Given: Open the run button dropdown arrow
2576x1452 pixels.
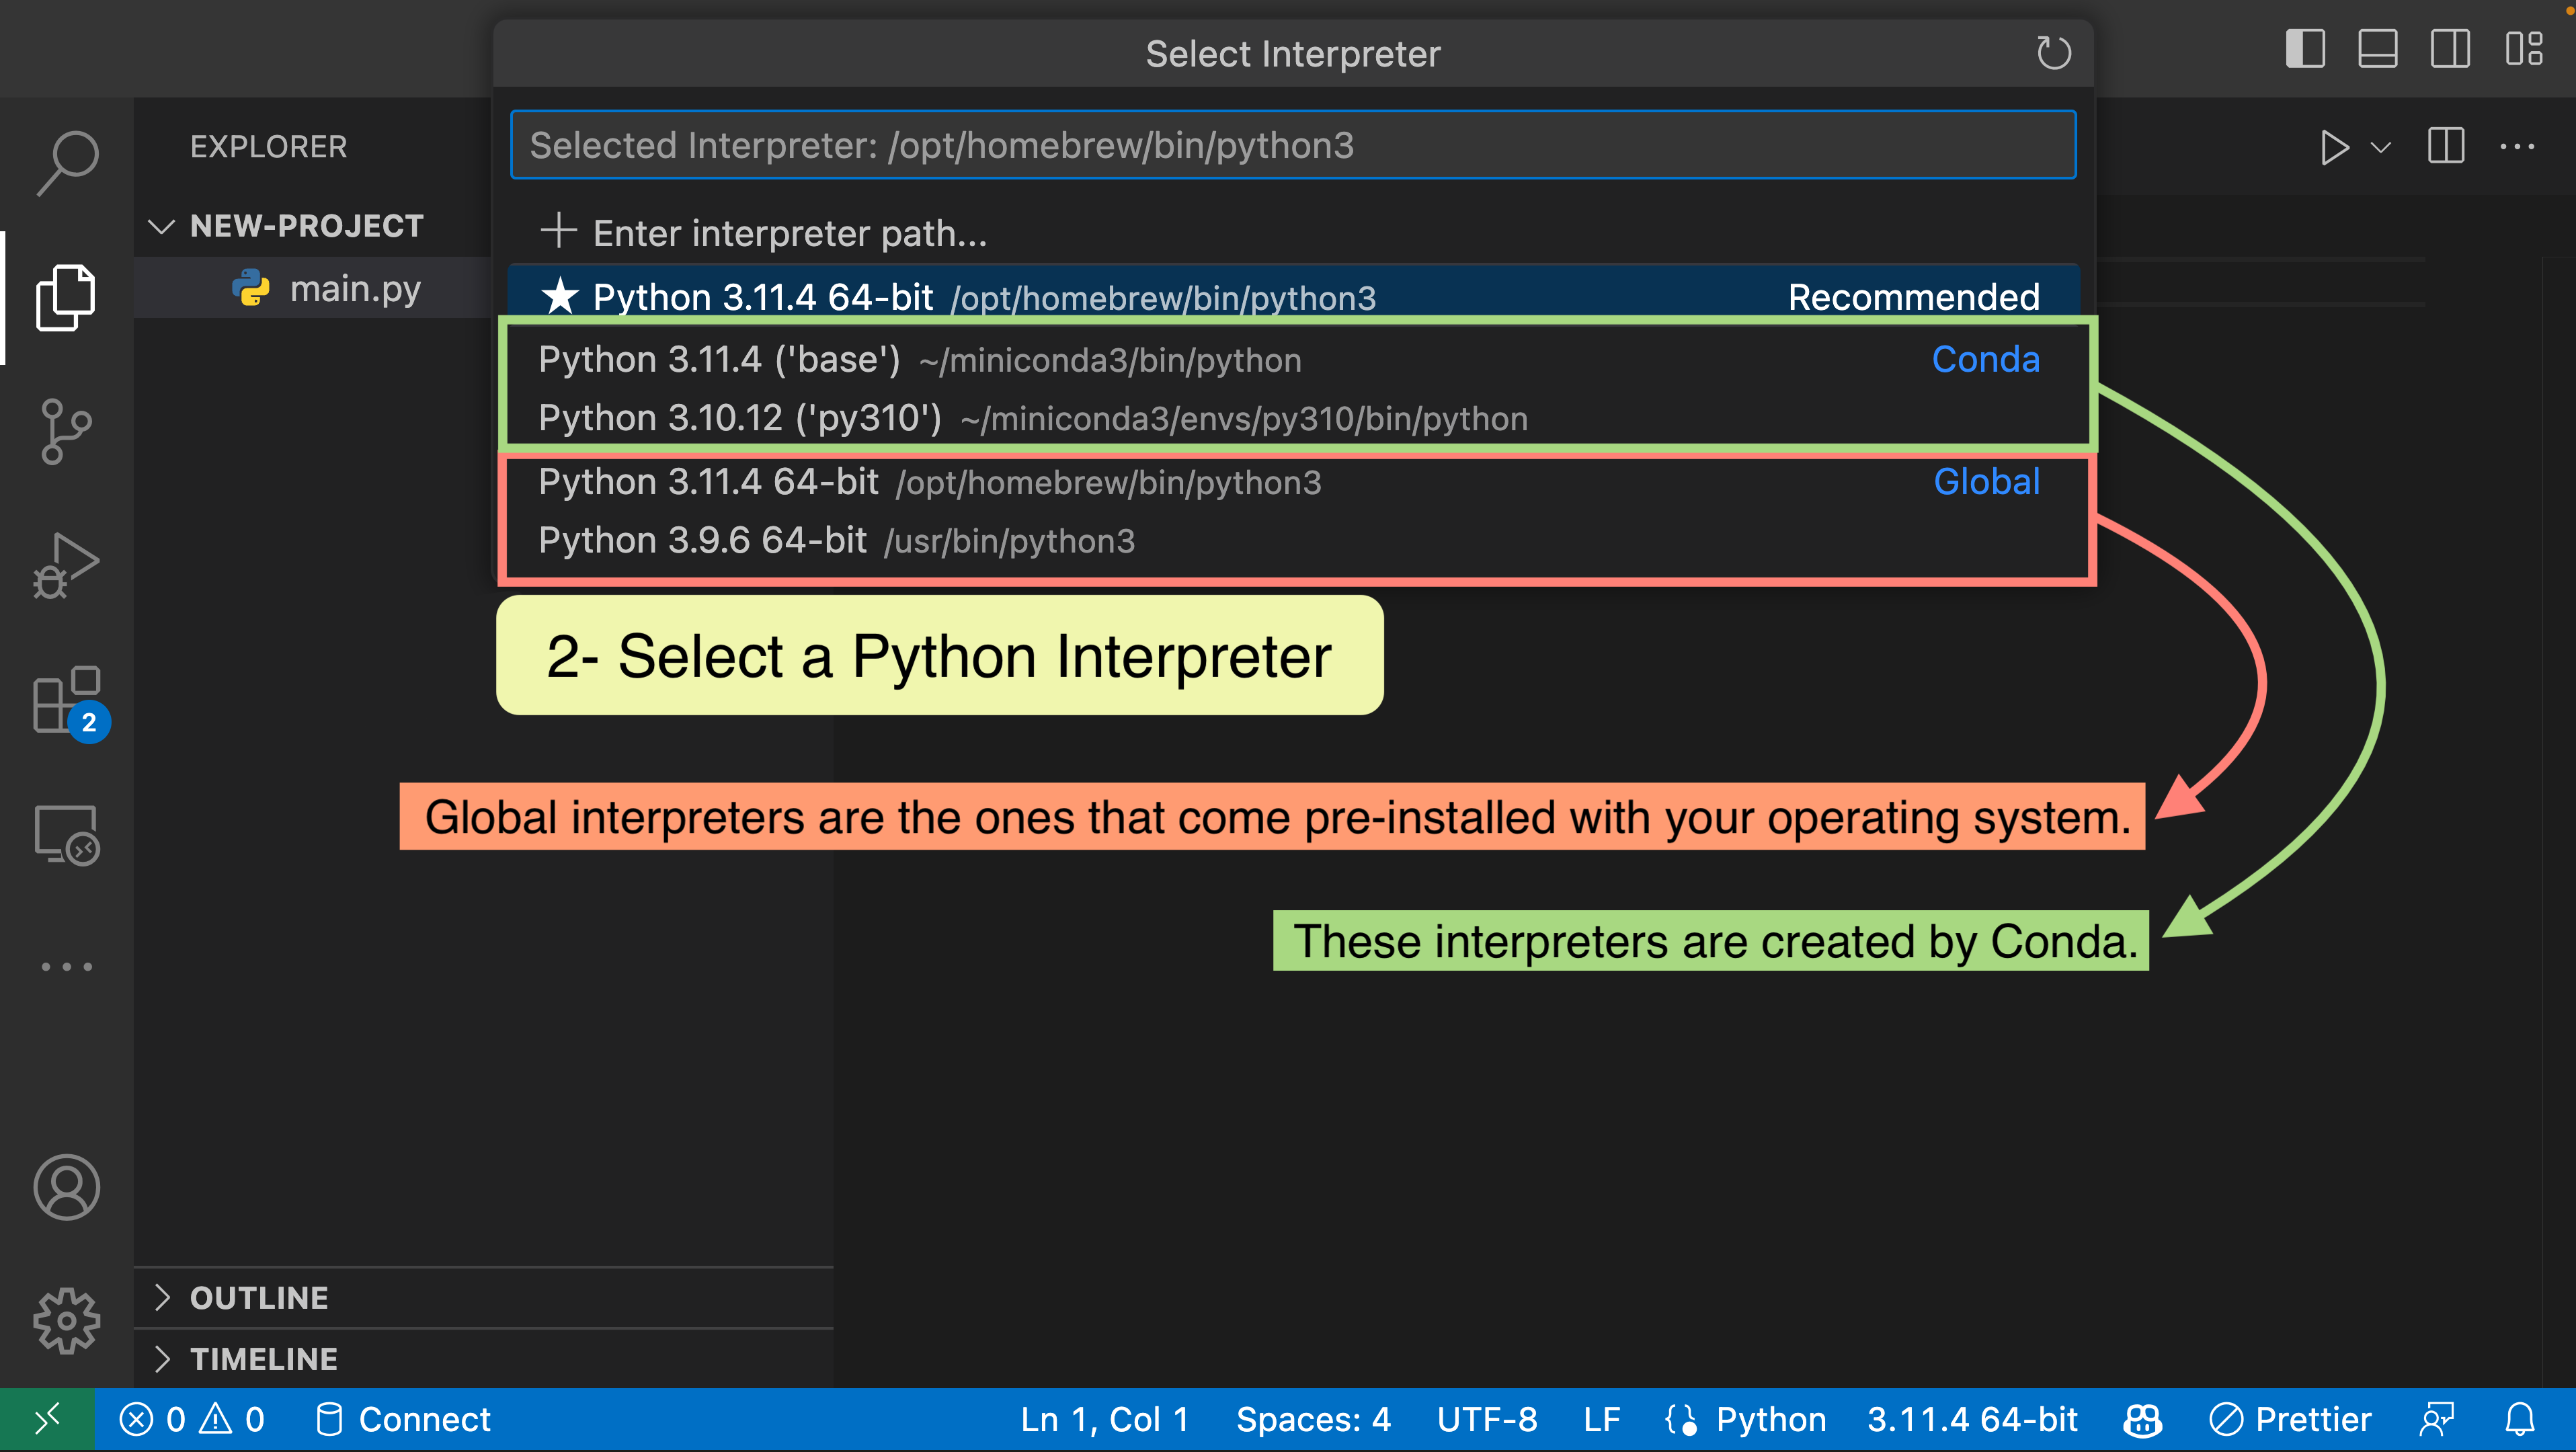Looking at the screenshot, I should (x=2382, y=148).
